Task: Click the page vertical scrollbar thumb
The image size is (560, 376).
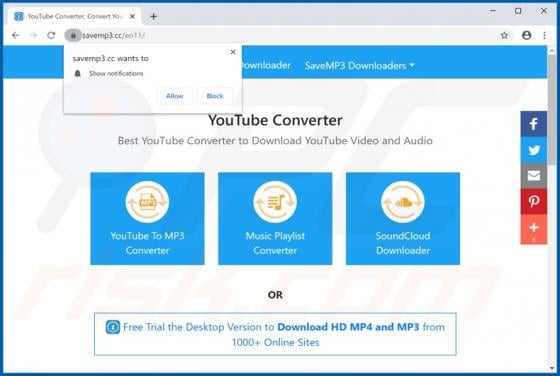Action: (x=552, y=111)
